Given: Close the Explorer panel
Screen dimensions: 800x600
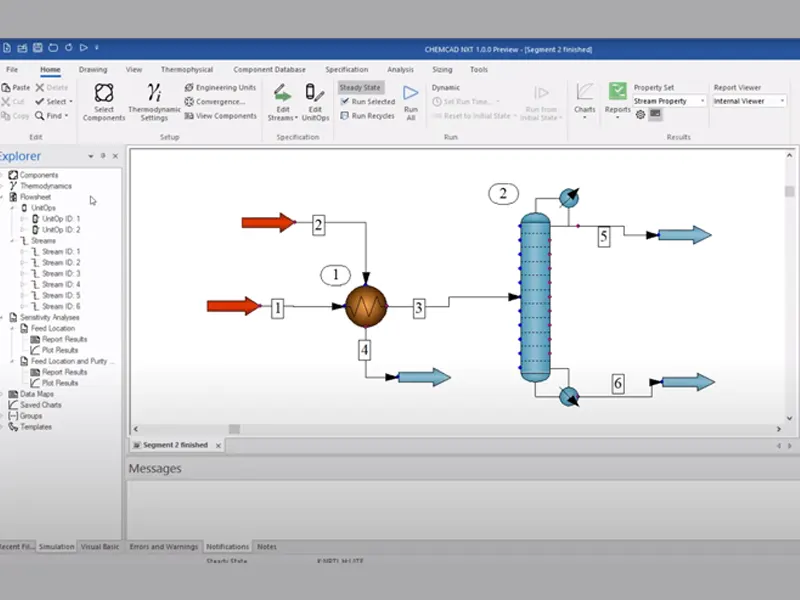Looking at the screenshot, I should click(115, 156).
